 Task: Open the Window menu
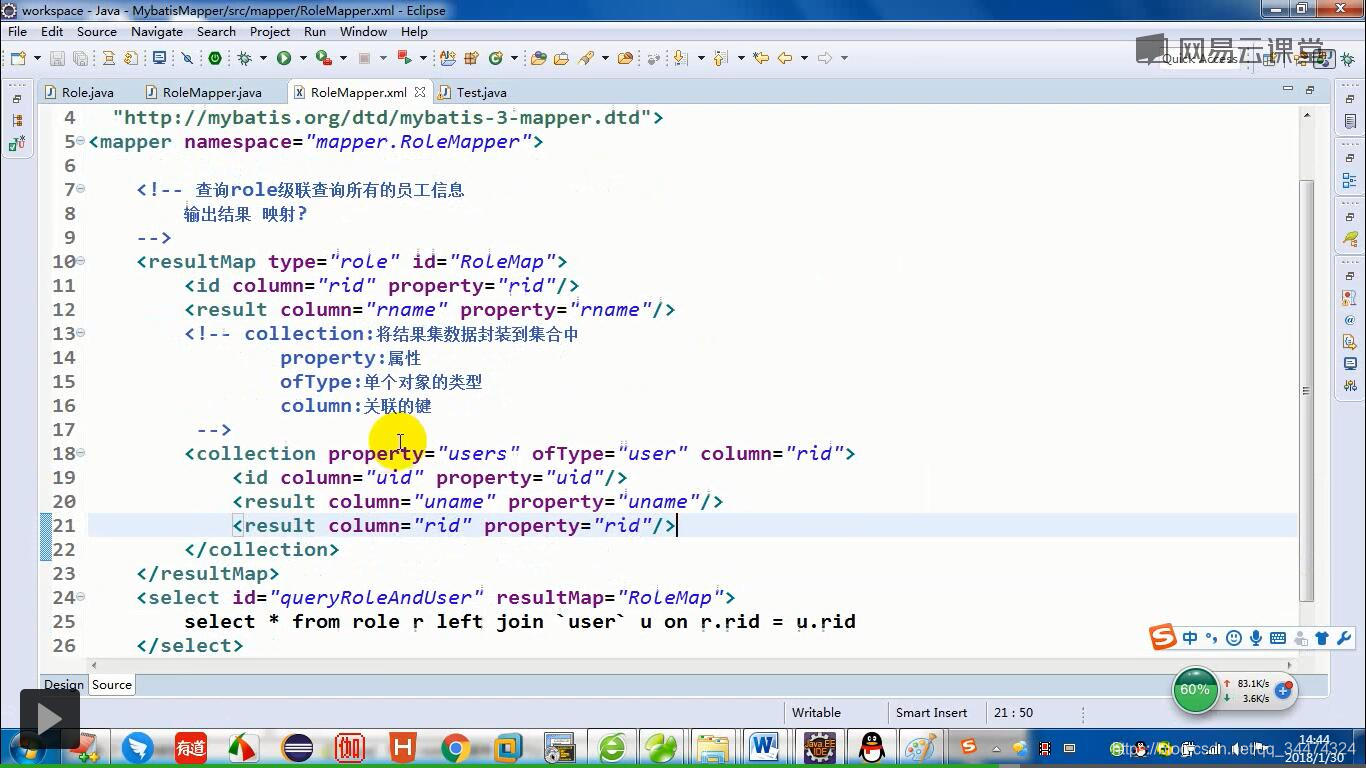click(363, 31)
